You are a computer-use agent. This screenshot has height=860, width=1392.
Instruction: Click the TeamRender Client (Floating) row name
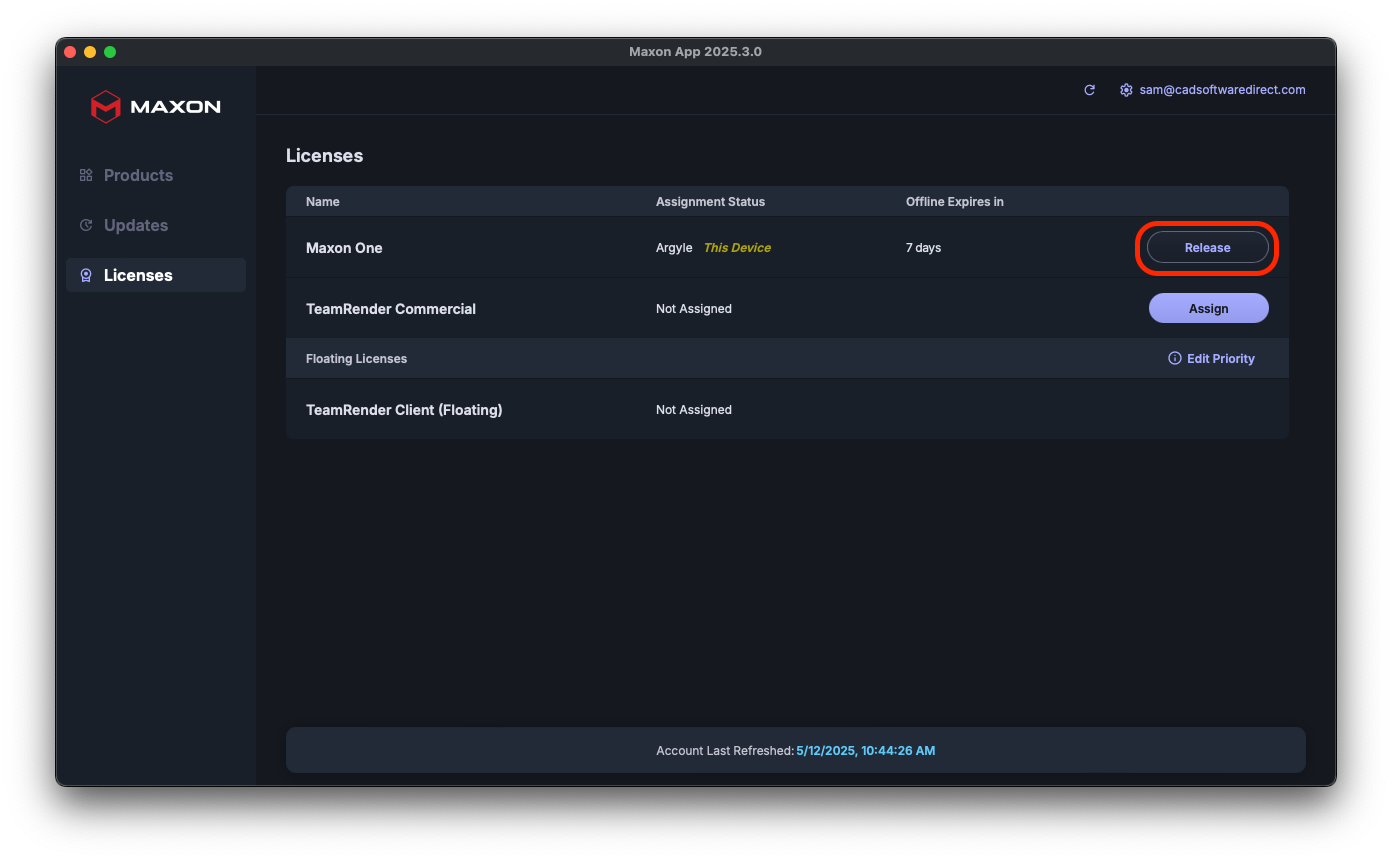click(404, 410)
